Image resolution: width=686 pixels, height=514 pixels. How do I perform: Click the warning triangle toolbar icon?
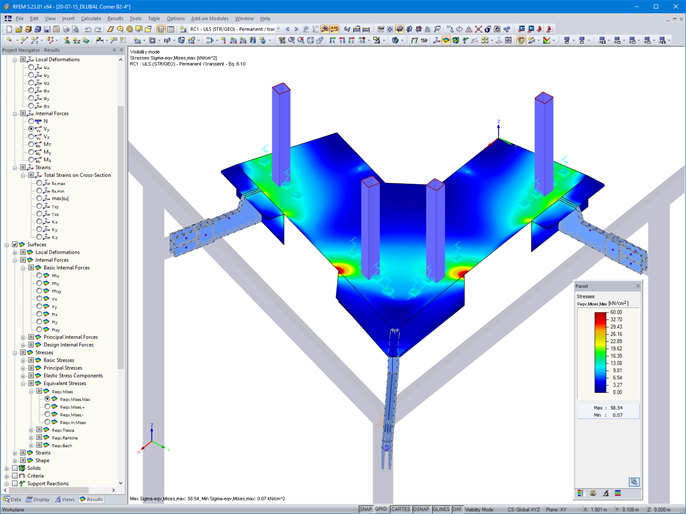point(469,29)
